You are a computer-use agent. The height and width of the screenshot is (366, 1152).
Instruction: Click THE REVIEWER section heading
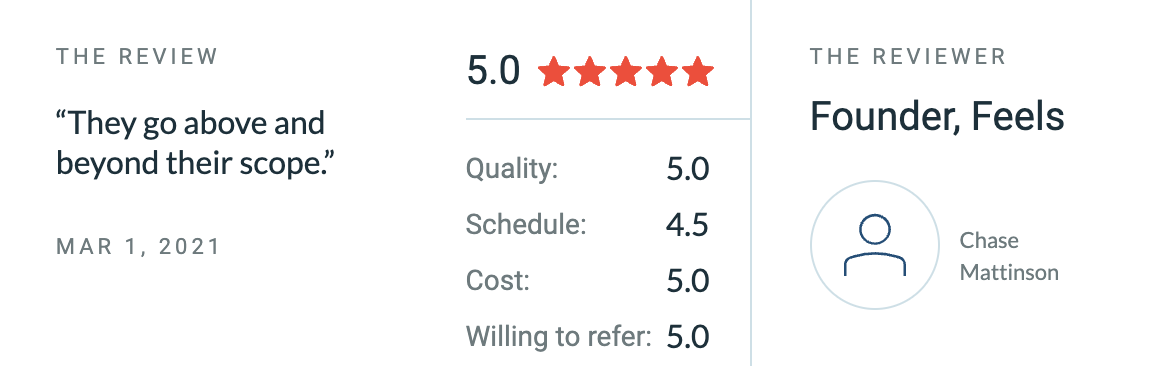click(908, 57)
